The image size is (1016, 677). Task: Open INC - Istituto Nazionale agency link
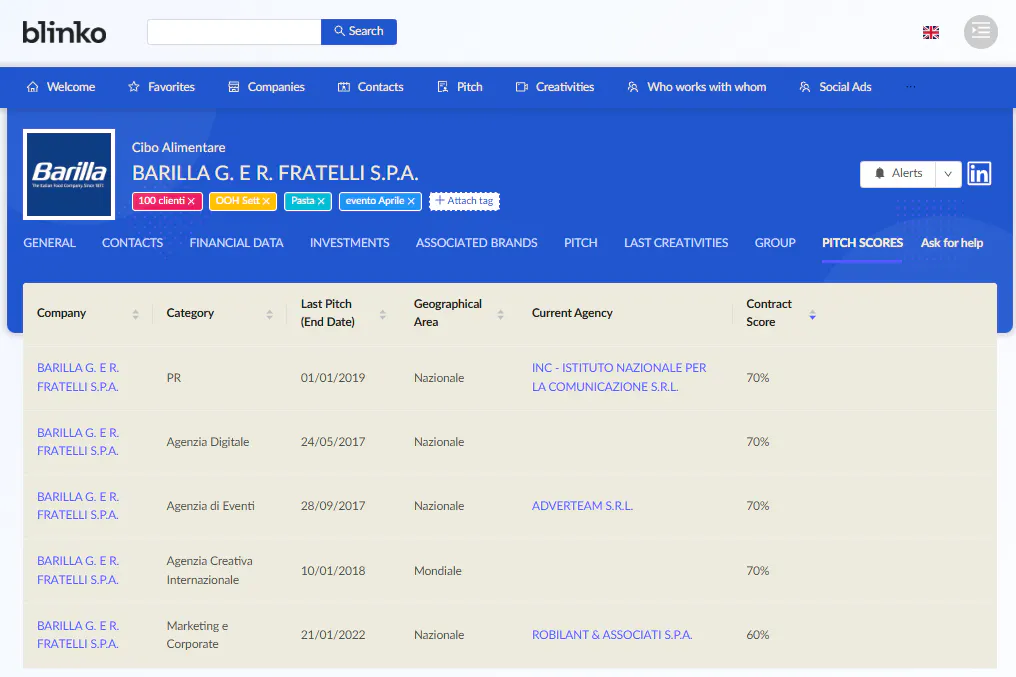(619, 377)
